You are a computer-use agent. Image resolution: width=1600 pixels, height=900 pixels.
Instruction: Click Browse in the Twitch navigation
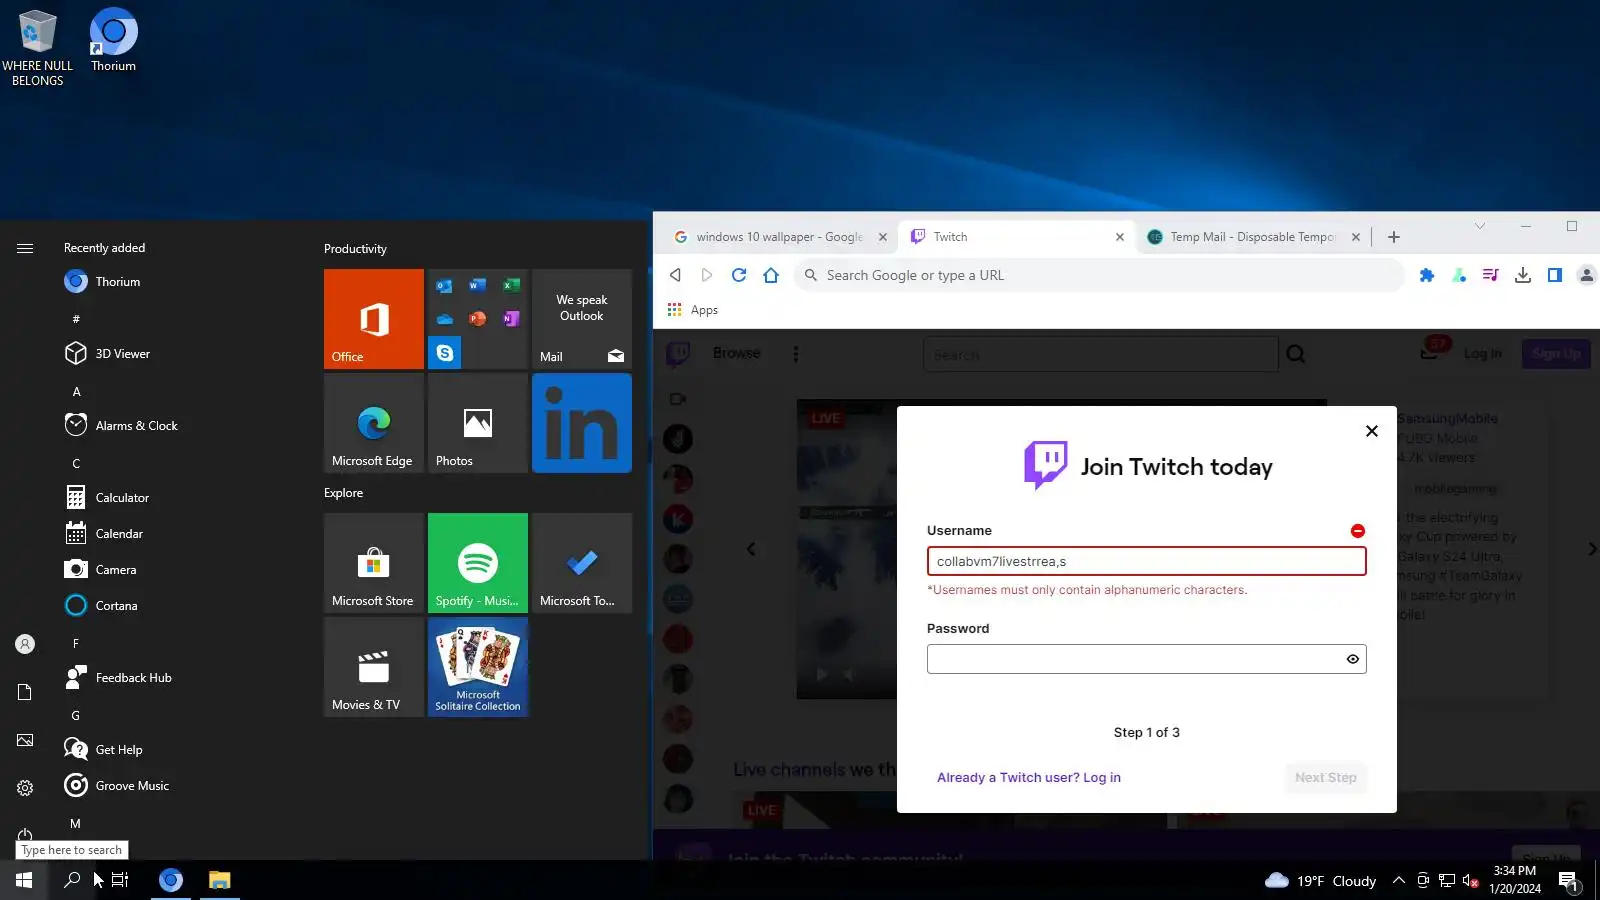(737, 353)
